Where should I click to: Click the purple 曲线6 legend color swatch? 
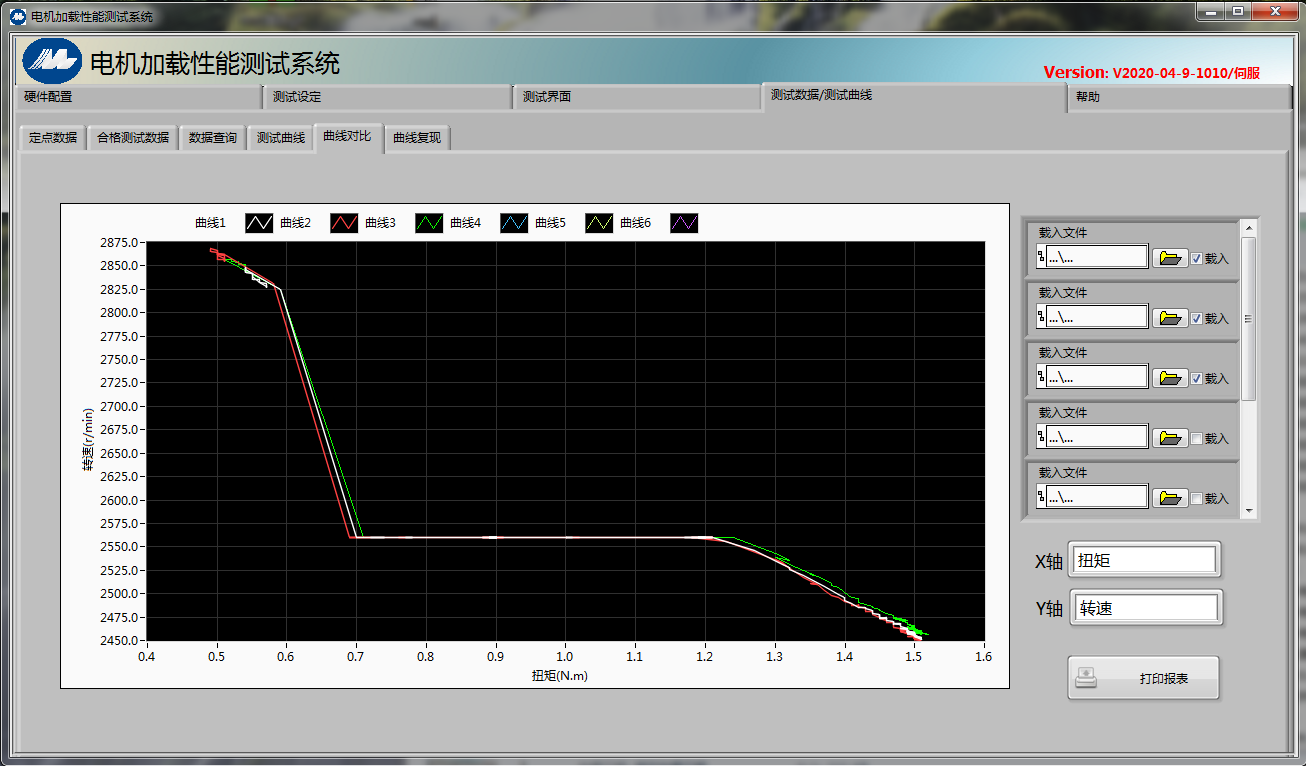coord(684,223)
